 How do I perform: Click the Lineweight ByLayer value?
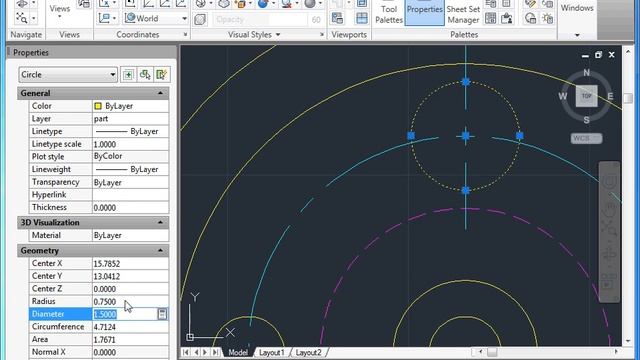tap(130, 169)
